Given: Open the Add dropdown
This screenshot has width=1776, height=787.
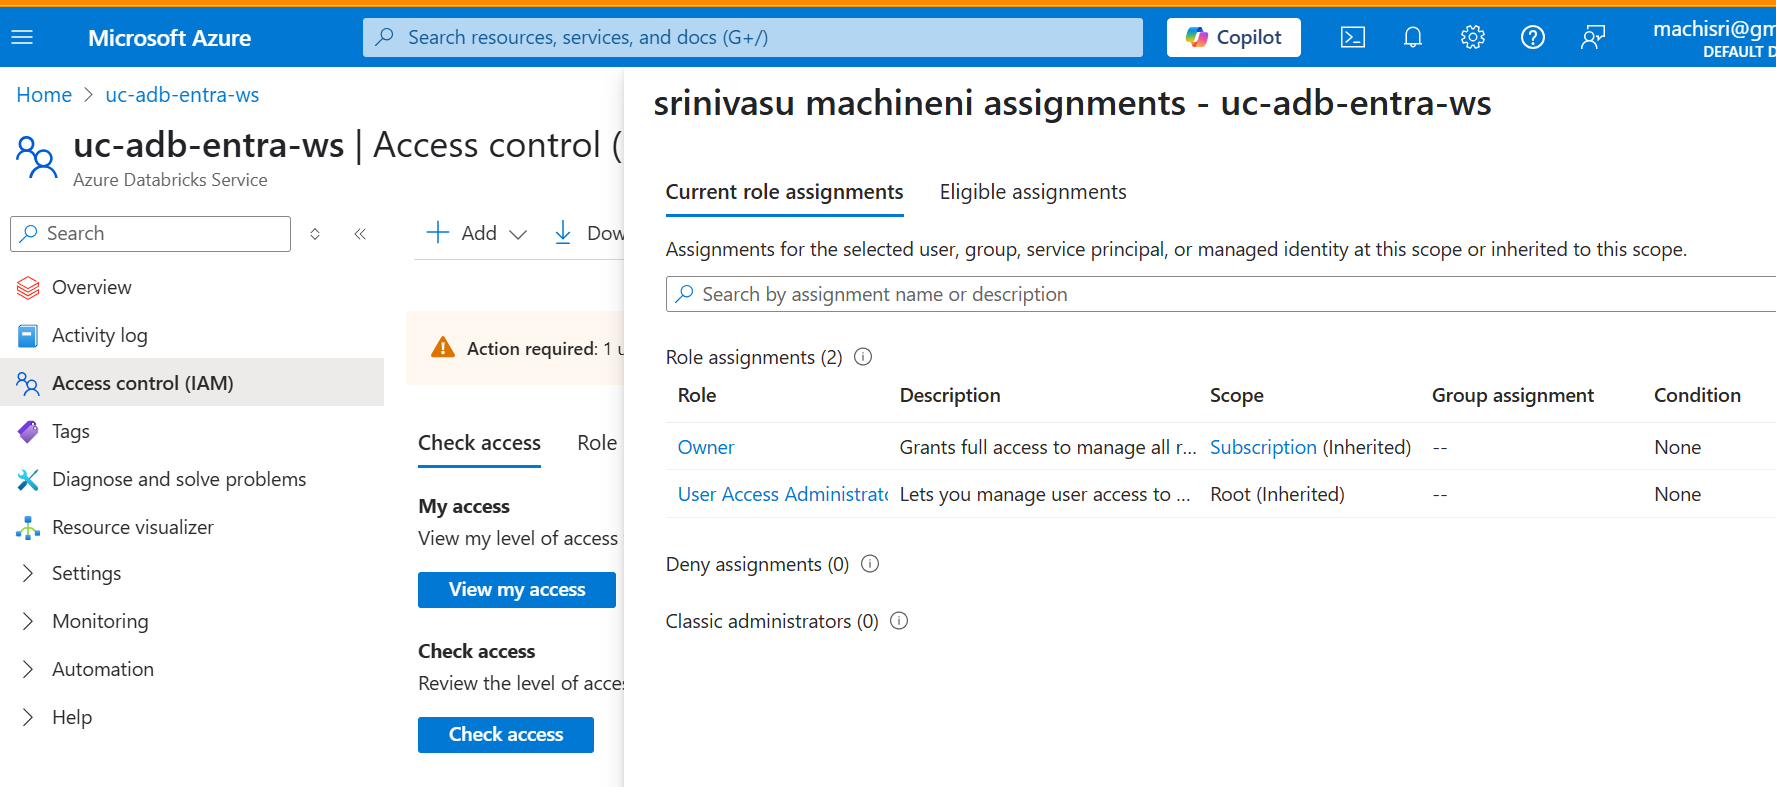Looking at the screenshot, I should (x=477, y=233).
